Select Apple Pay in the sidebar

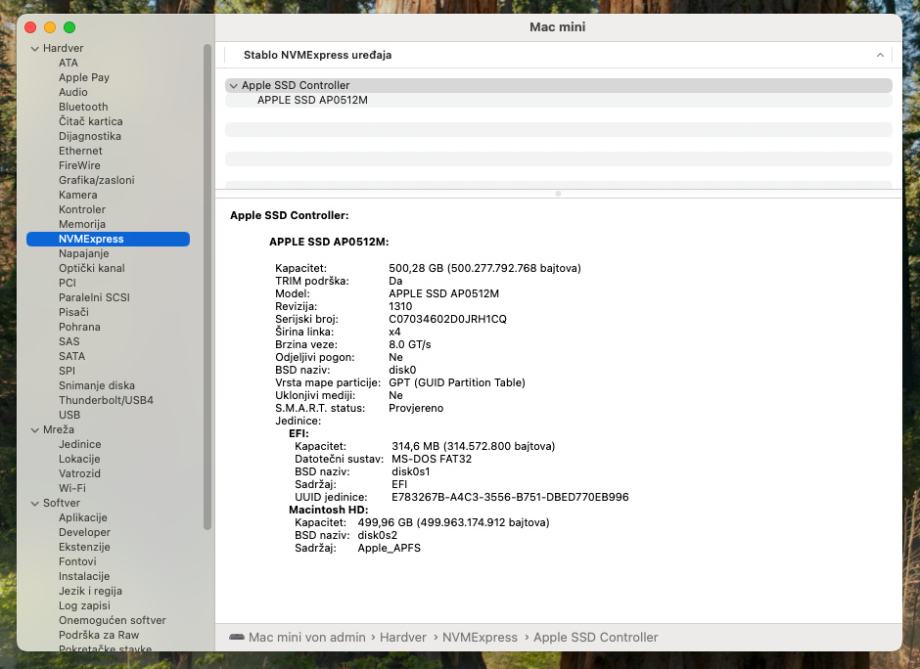tap(84, 77)
